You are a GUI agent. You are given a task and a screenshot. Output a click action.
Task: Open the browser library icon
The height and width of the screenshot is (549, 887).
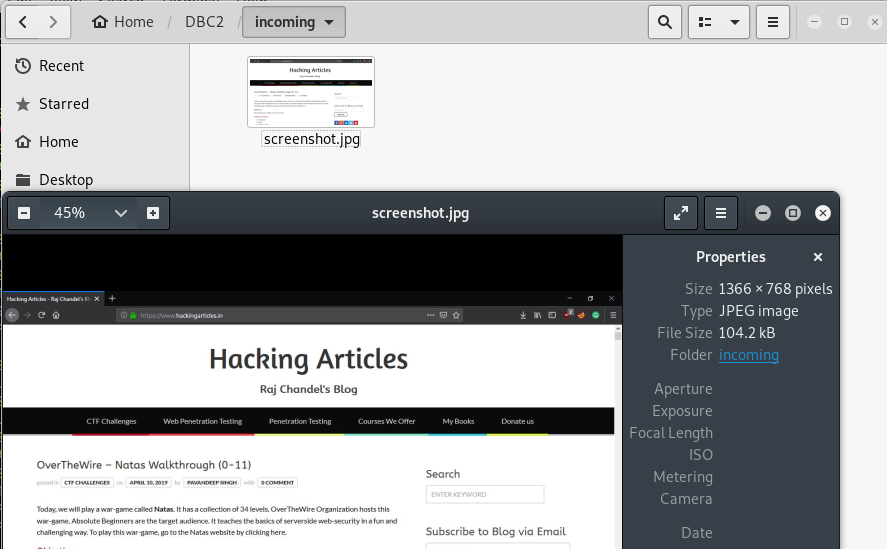click(537, 315)
